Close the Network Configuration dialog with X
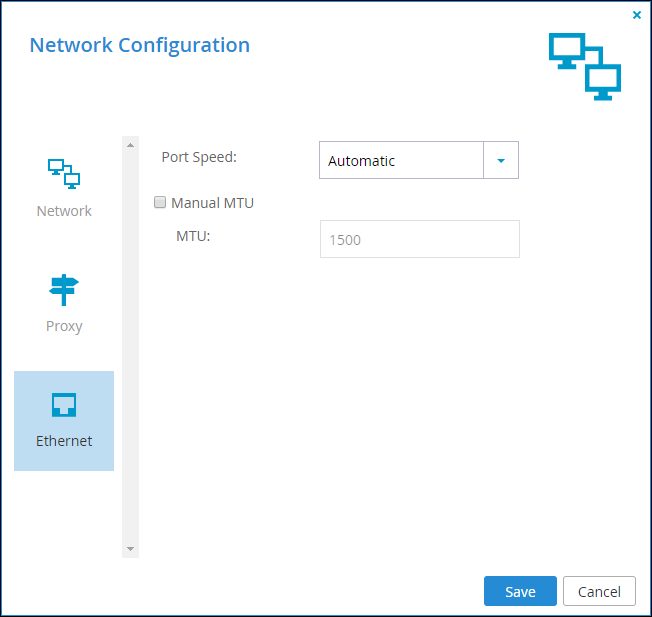This screenshot has width=652, height=617. click(637, 15)
